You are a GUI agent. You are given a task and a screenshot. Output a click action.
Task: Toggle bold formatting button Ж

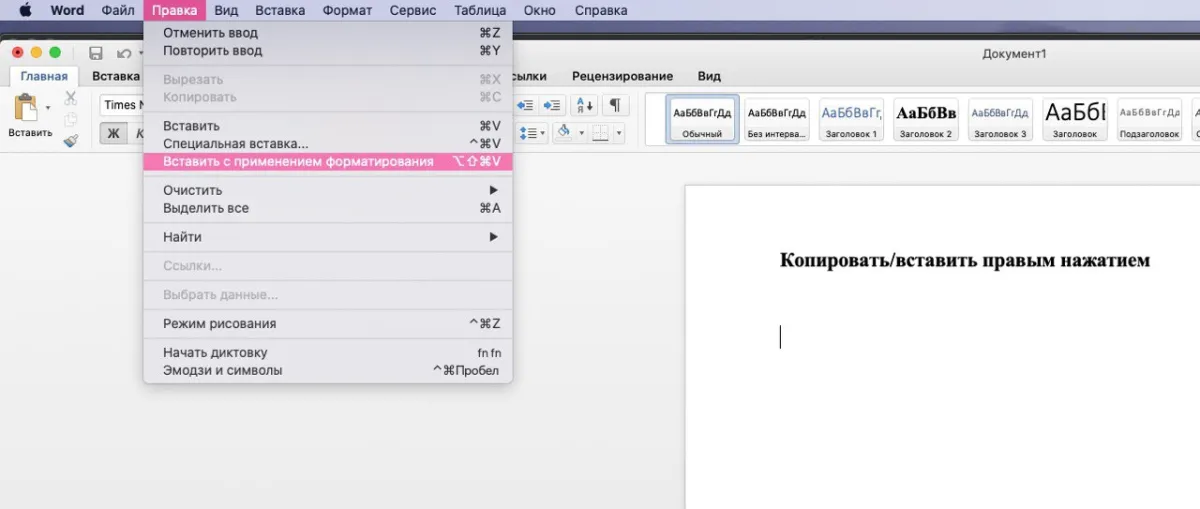point(113,133)
